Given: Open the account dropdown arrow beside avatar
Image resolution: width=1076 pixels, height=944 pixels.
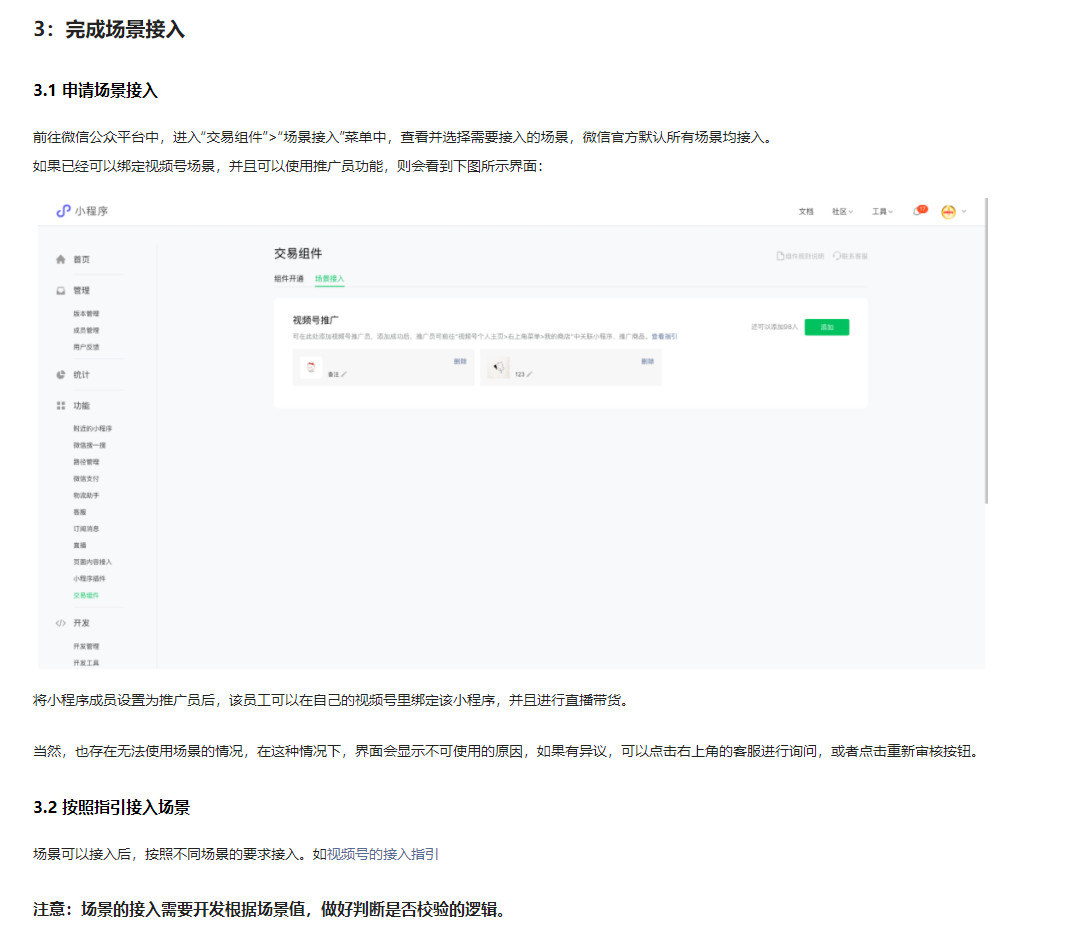Looking at the screenshot, I should [x=964, y=211].
